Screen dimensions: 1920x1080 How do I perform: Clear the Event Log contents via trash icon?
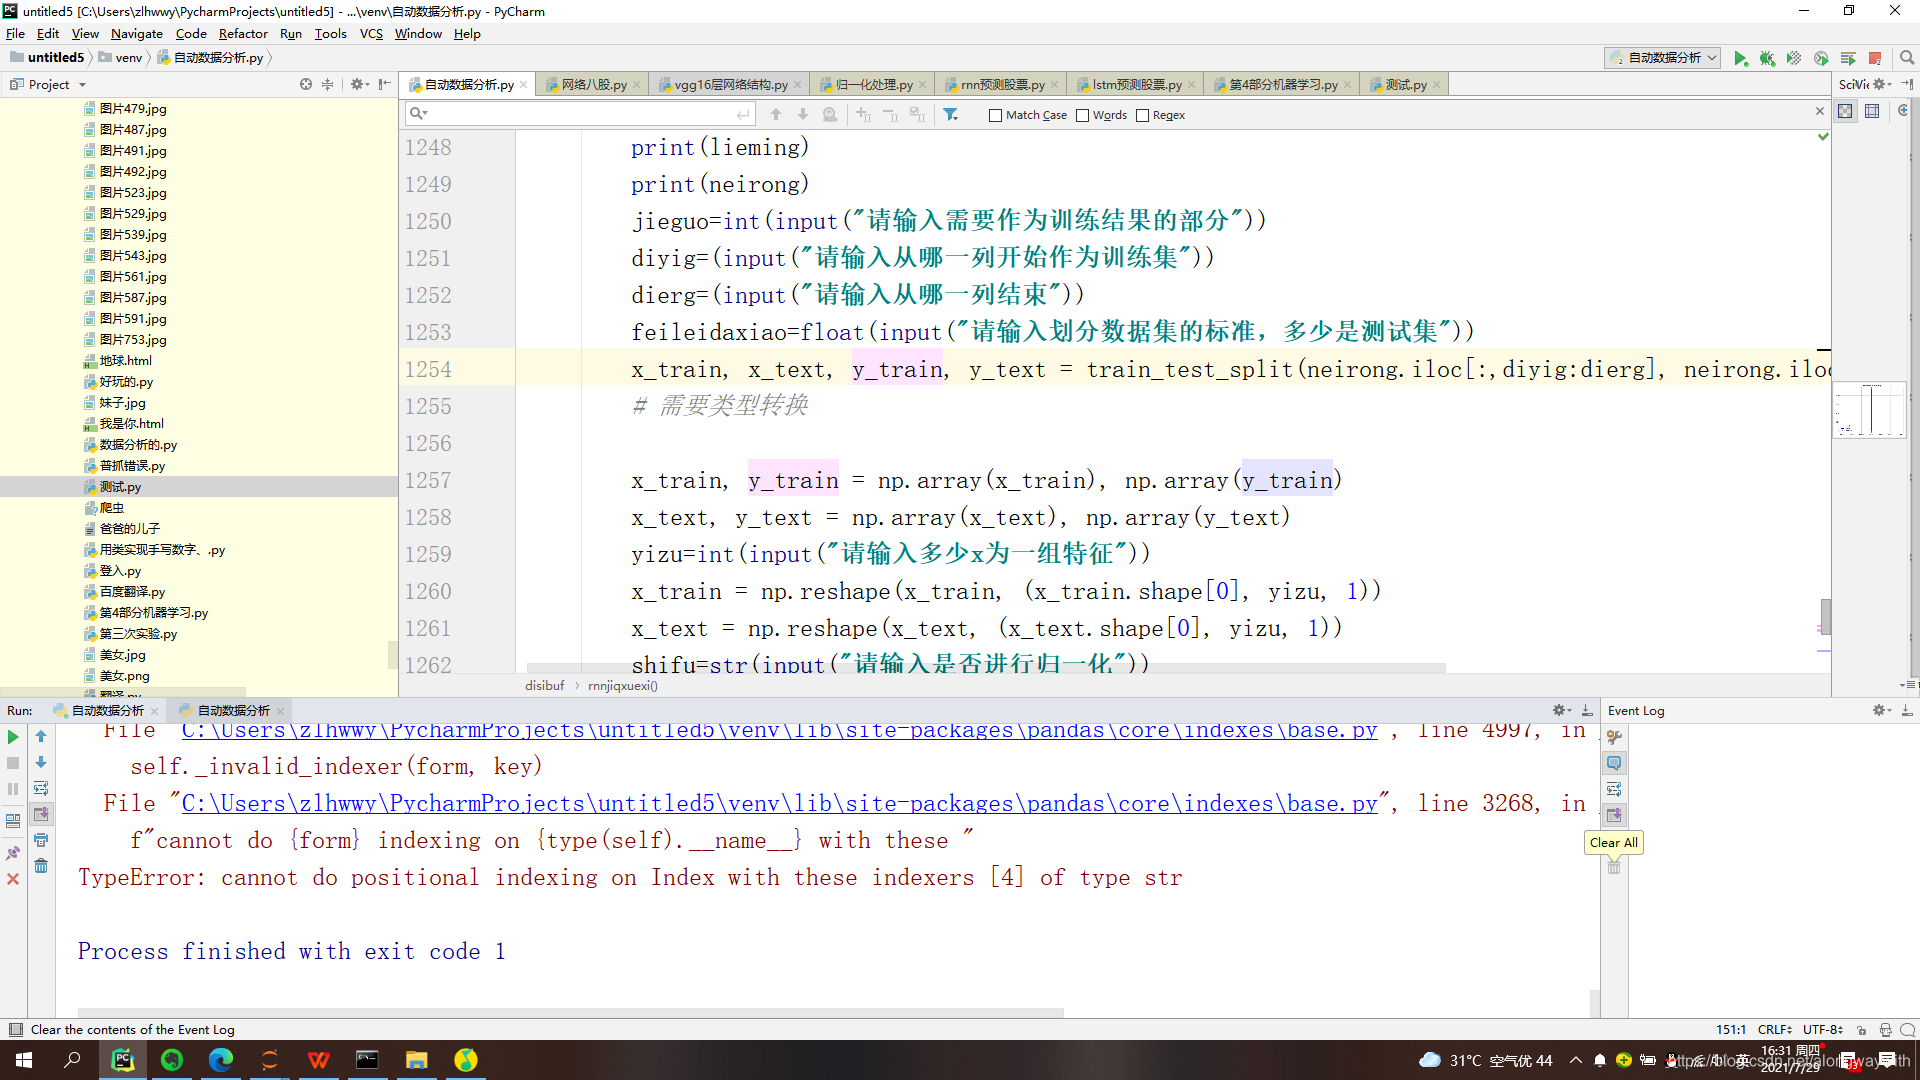[1613, 867]
